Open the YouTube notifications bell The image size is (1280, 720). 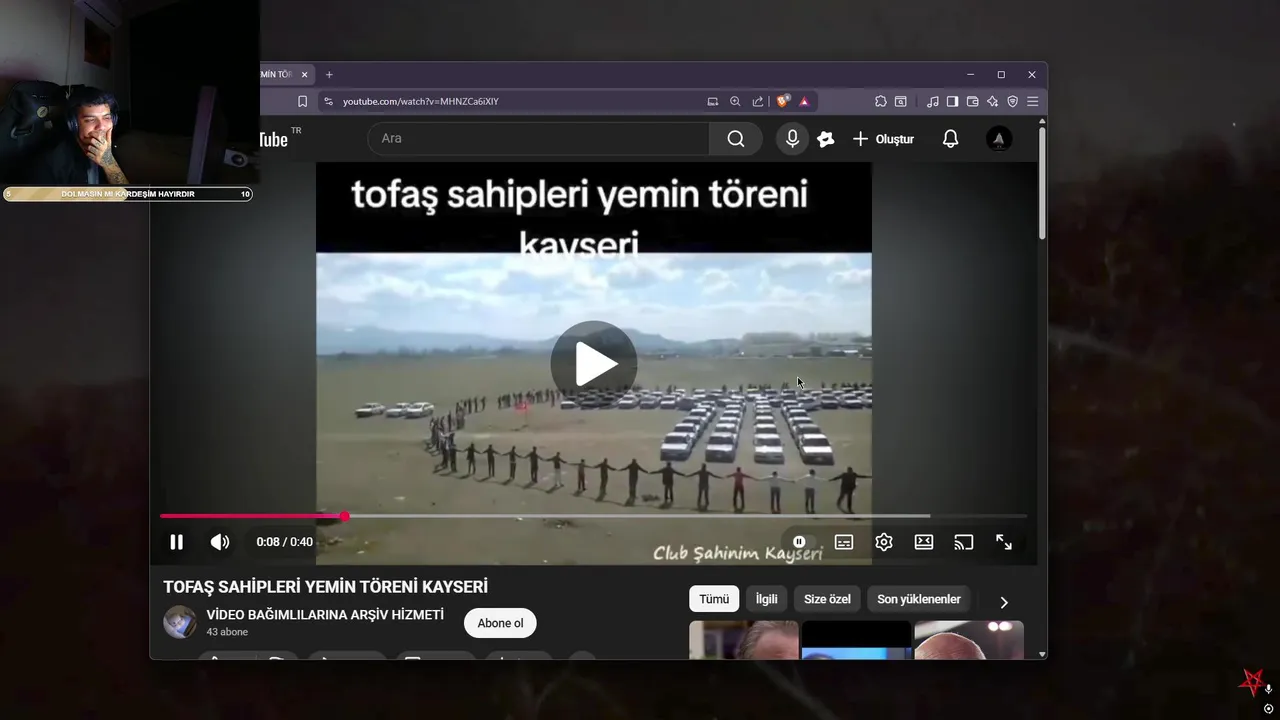951,139
